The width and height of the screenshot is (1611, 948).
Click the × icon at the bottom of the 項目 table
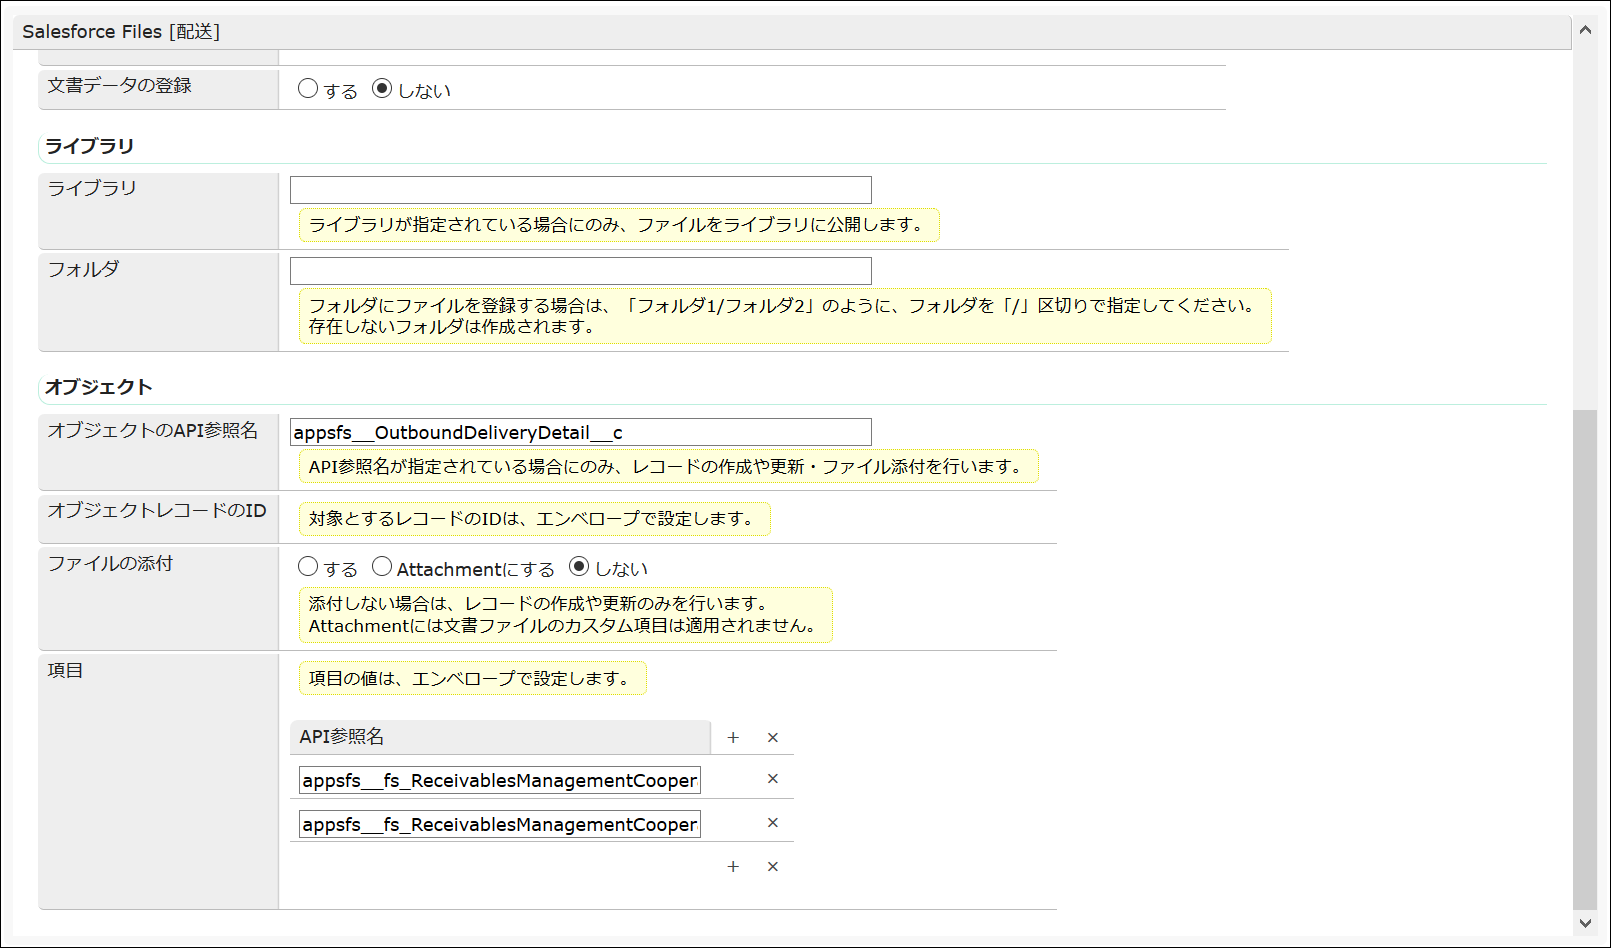click(772, 866)
